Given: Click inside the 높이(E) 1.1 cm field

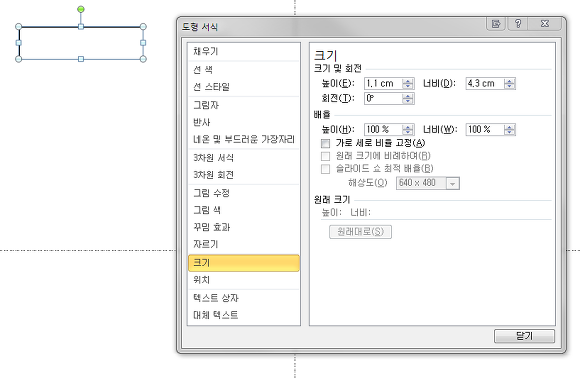Looking at the screenshot, I should (x=384, y=84).
